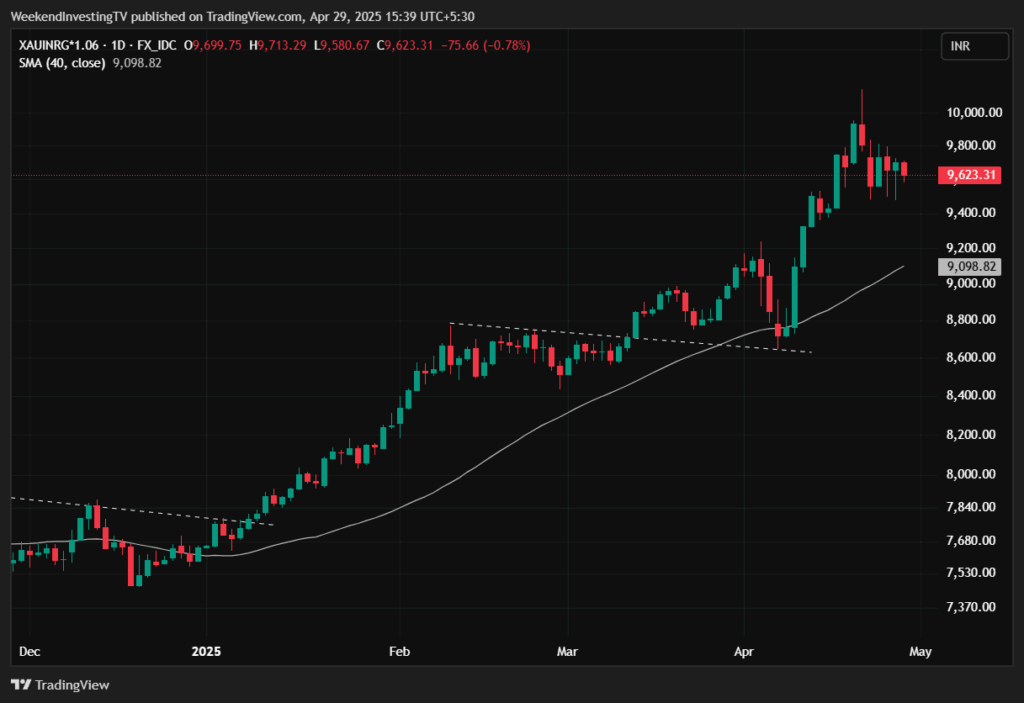Select the SMA (40, close) indicator label
1024x703 pixels.
62,63
